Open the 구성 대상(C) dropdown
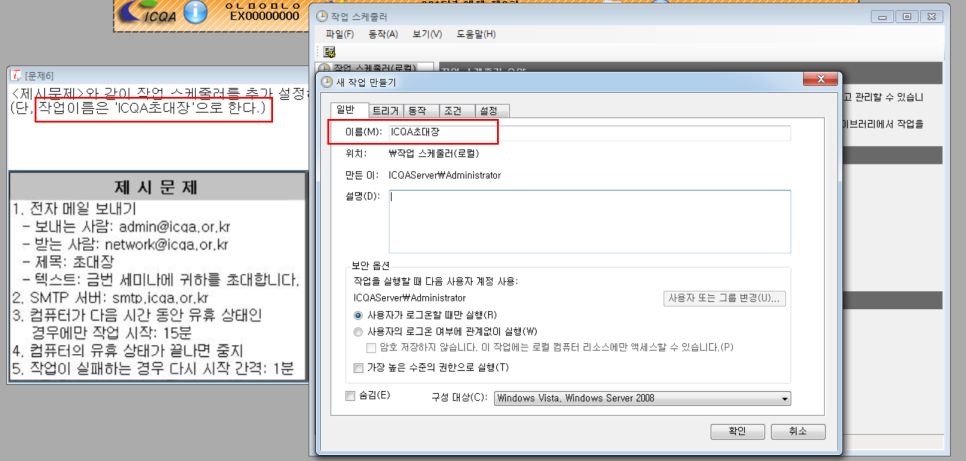Viewport: 966px width, 461px height. (x=643, y=399)
